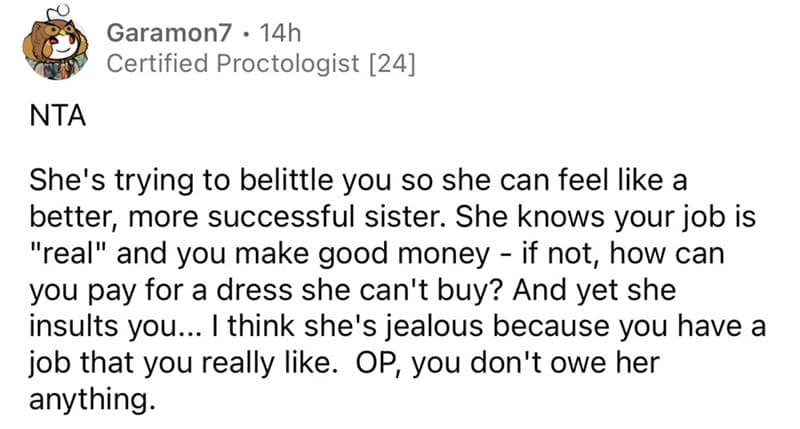Open the Garamon7 username profile link

[169, 34]
